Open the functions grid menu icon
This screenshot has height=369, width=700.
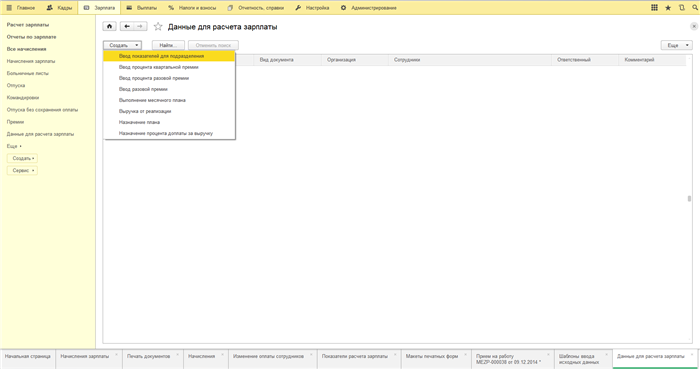(654, 8)
